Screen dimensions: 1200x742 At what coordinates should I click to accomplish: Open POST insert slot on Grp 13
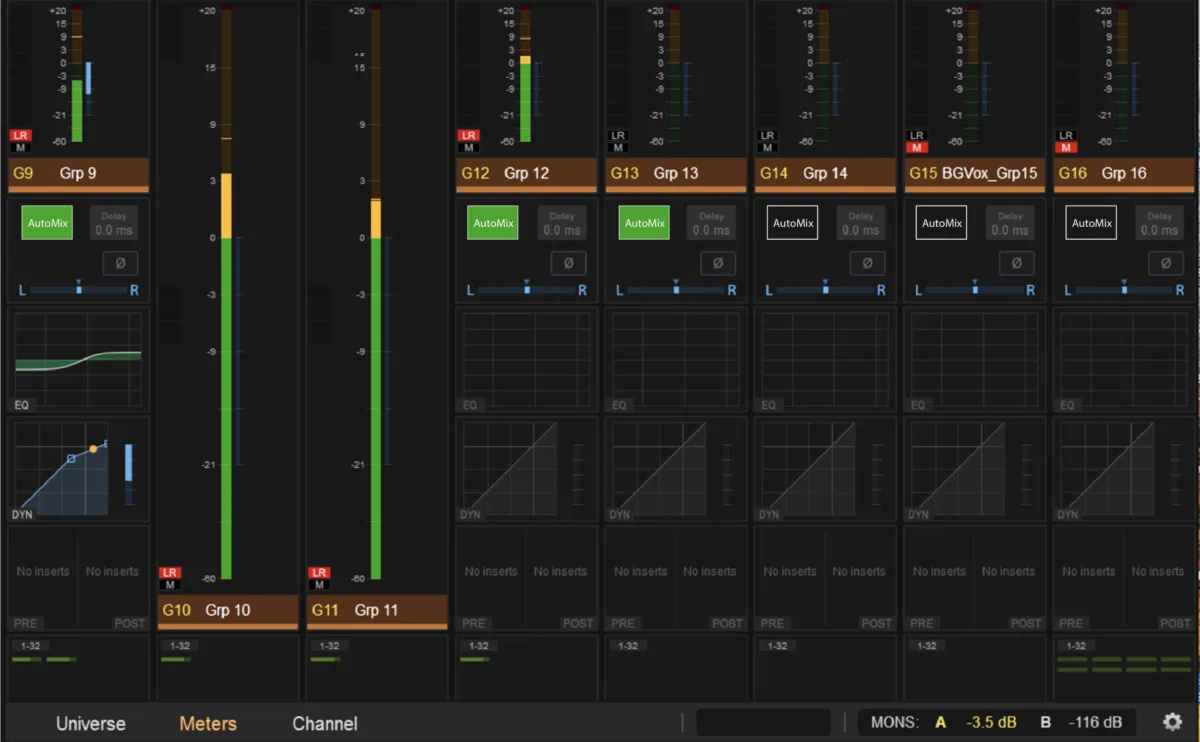pyautogui.click(x=710, y=579)
